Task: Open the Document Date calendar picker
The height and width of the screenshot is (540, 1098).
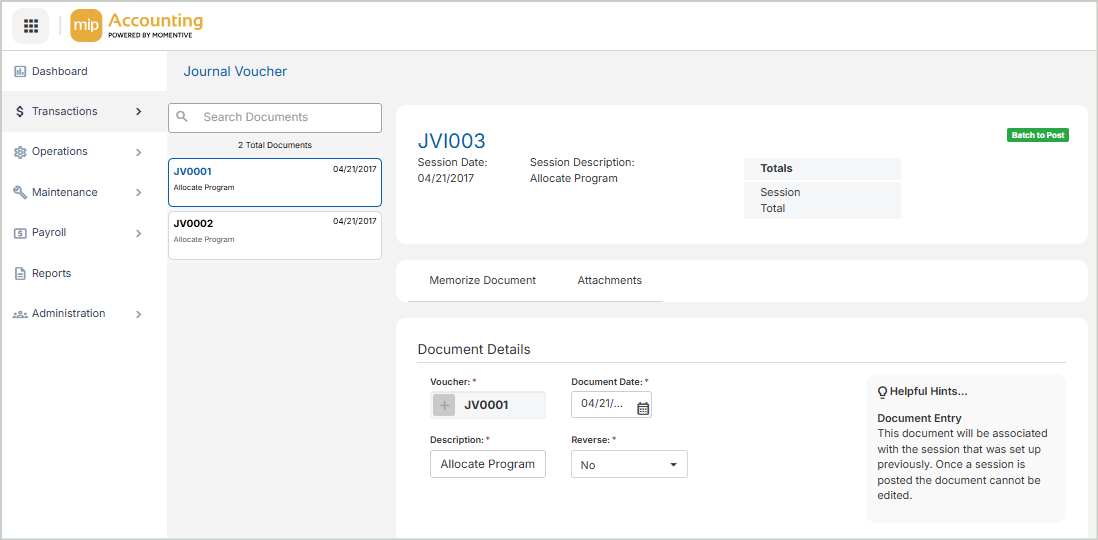Action: [643, 408]
